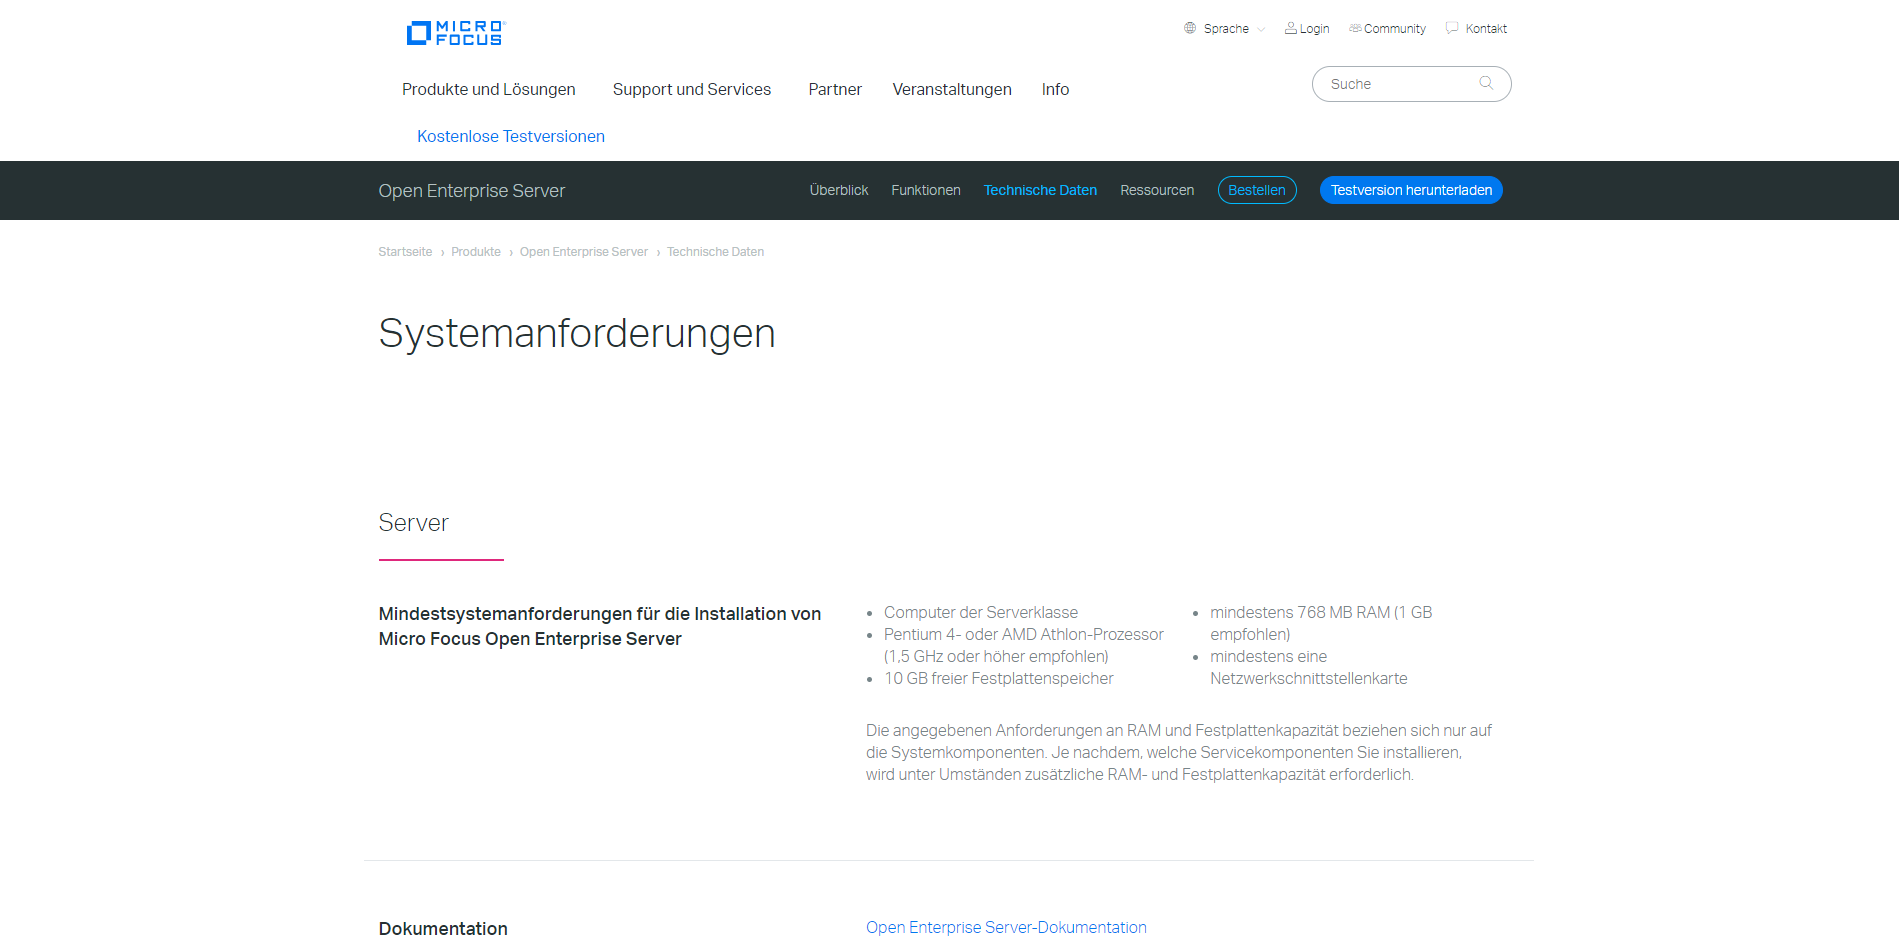Open Support und Services menu
Screen dimensions: 1899x949
click(x=692, y=89)
